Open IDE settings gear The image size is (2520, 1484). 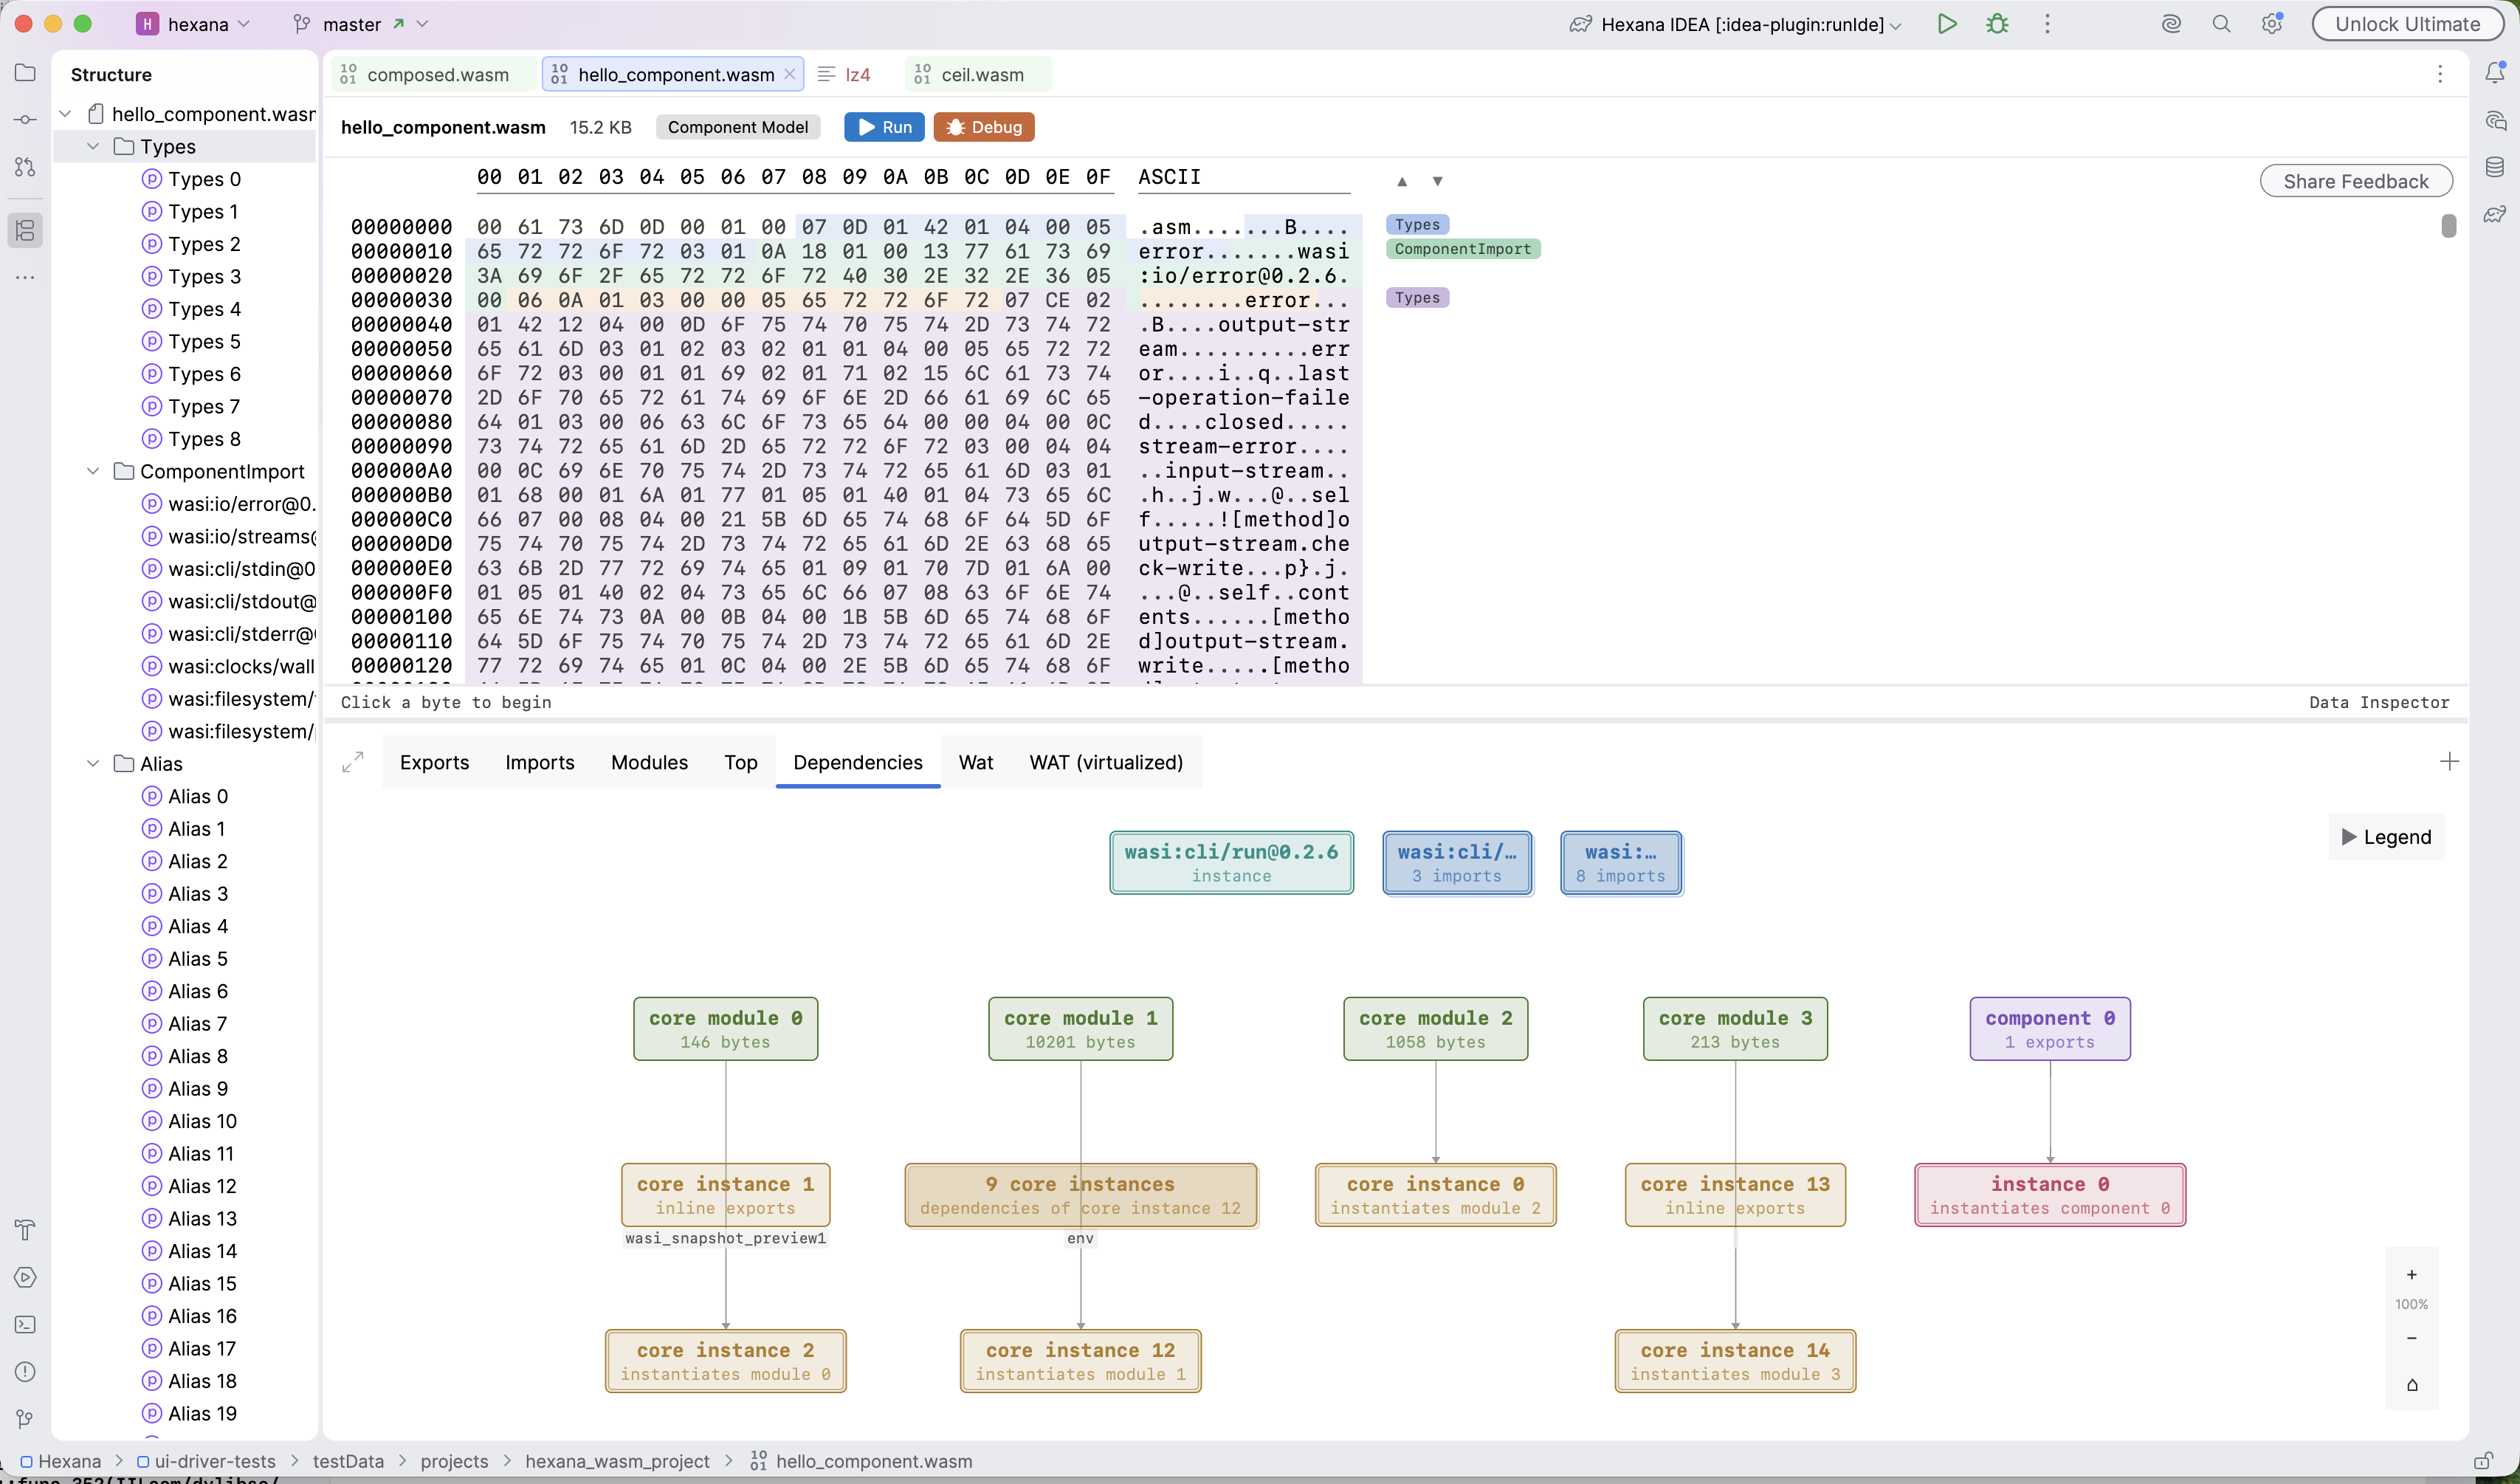2272,24
